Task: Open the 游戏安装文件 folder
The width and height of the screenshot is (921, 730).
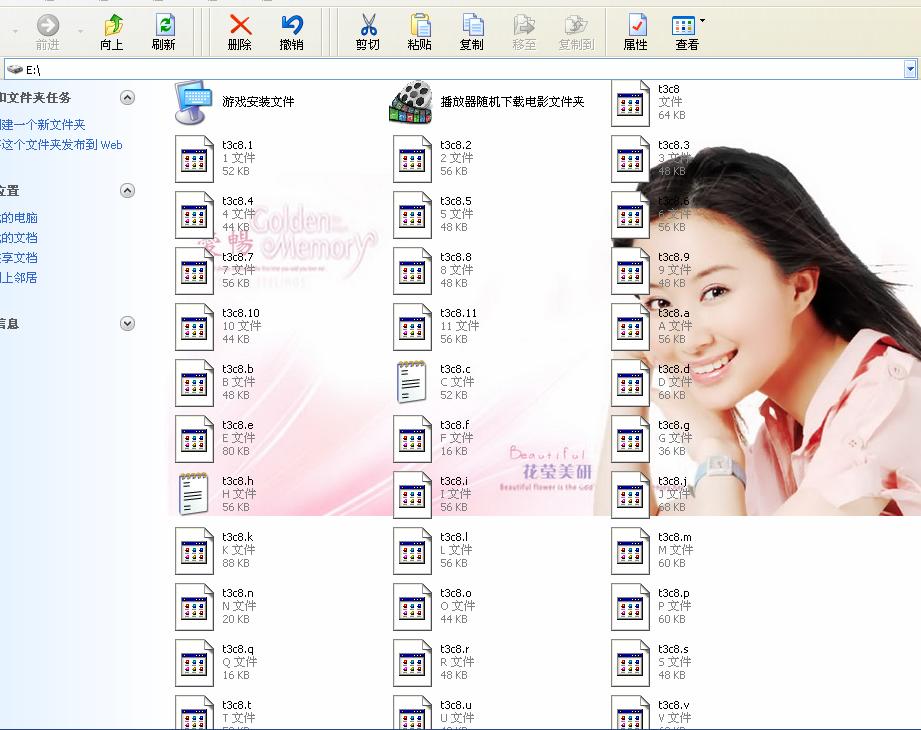Action: [x=194, y=102]
